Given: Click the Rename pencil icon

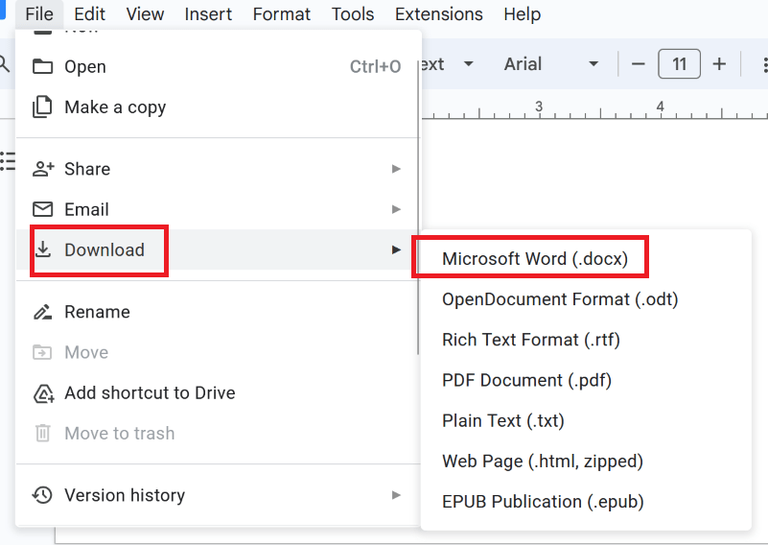Looking at the screenshot, I should coord(42,312).
